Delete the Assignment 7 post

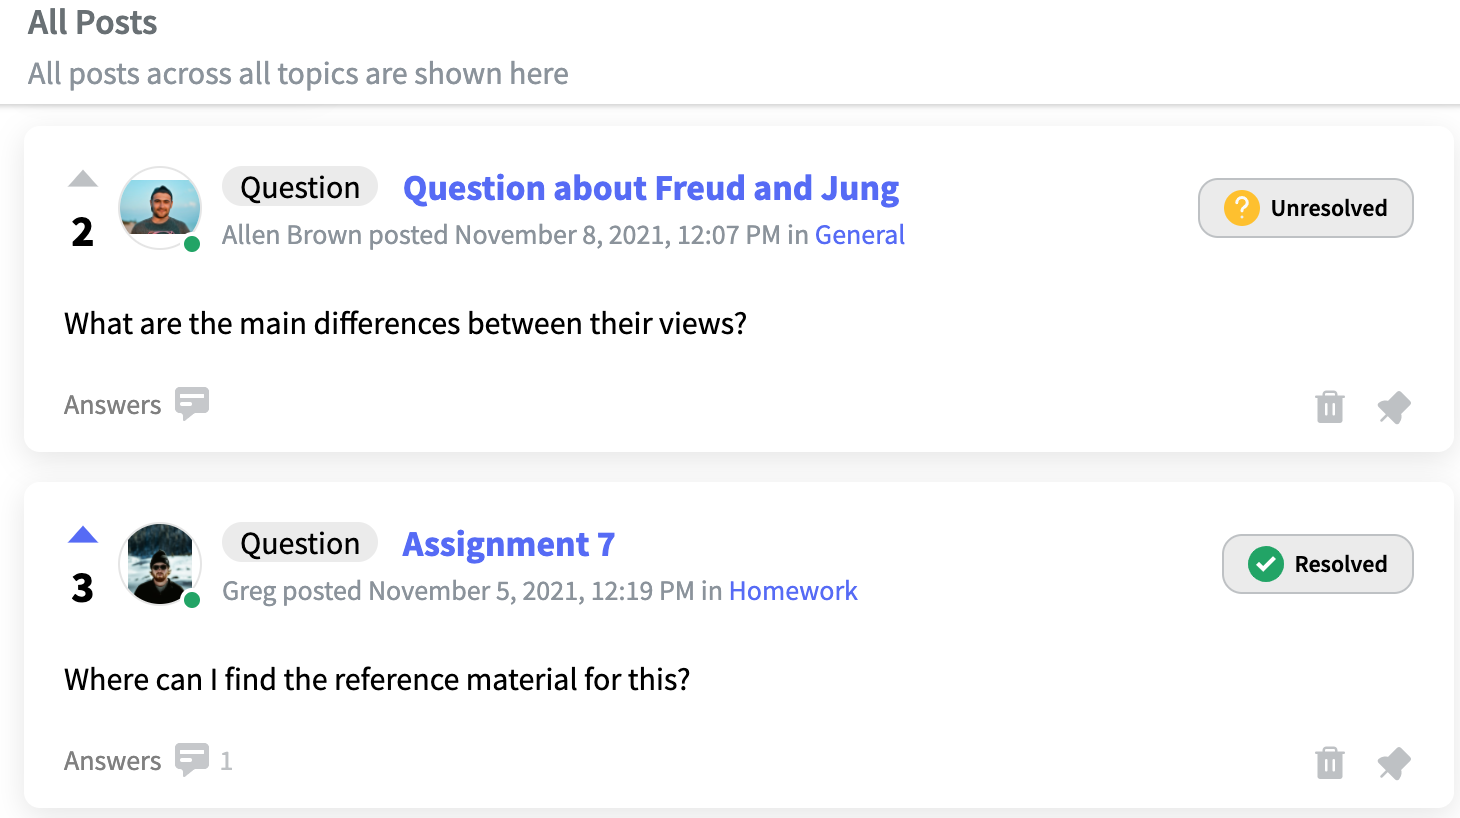coord(1330,763)
